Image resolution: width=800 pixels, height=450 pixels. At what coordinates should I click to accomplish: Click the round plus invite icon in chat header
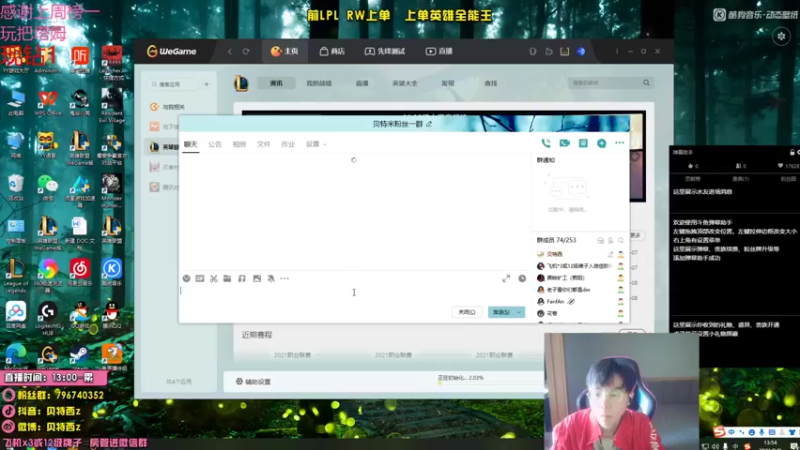tap(602, 143)
